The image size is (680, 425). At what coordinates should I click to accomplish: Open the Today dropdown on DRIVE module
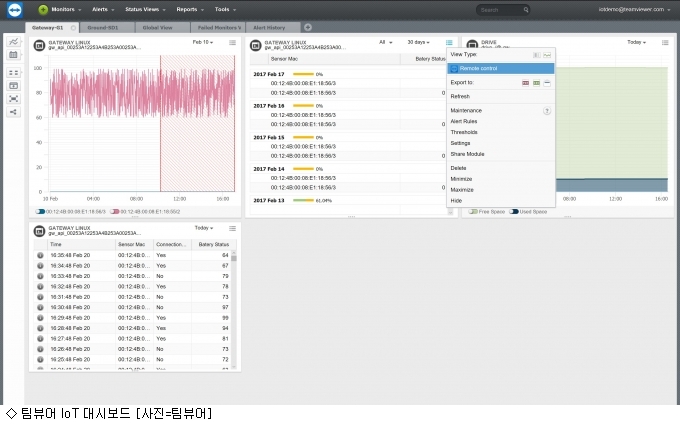[636, 42]
